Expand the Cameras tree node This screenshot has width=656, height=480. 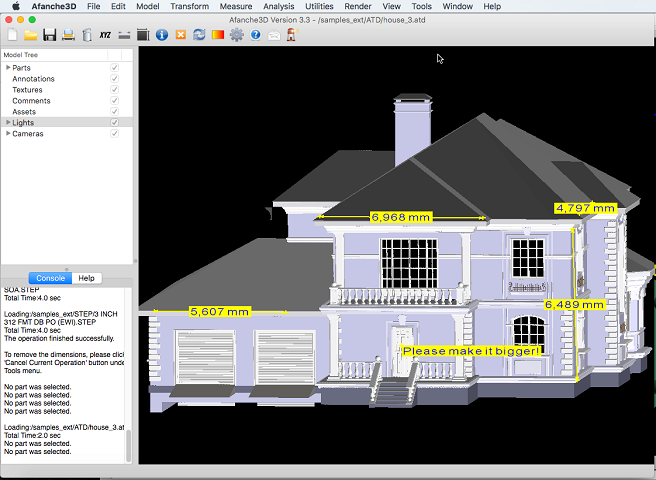pos(8,134)
